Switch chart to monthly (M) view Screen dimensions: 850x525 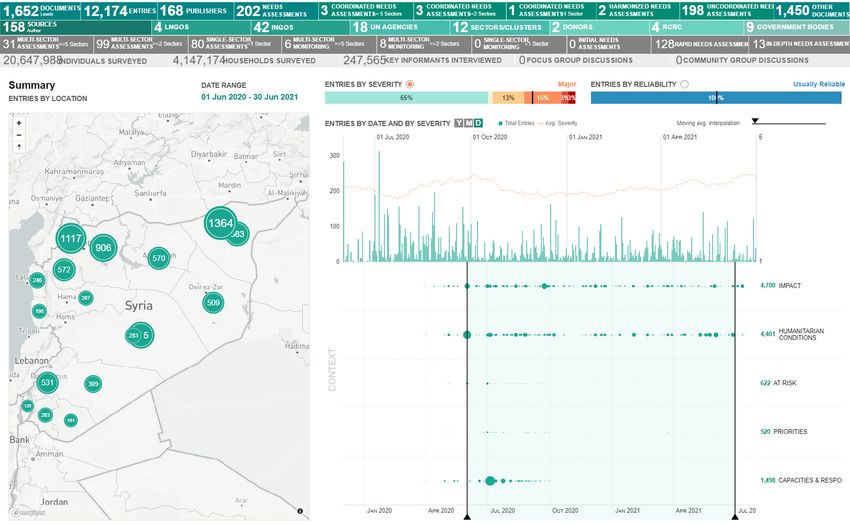pyautogui.click(x=469, y=123)
